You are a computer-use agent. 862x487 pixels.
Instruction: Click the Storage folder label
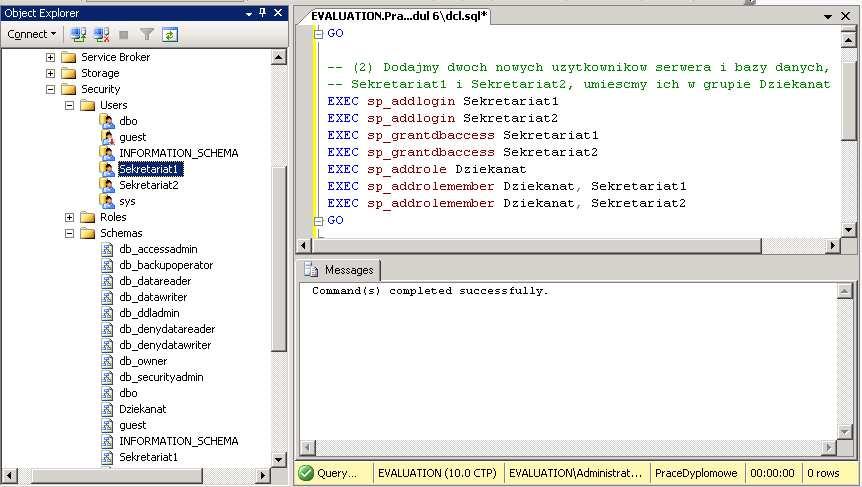point(100,73)
